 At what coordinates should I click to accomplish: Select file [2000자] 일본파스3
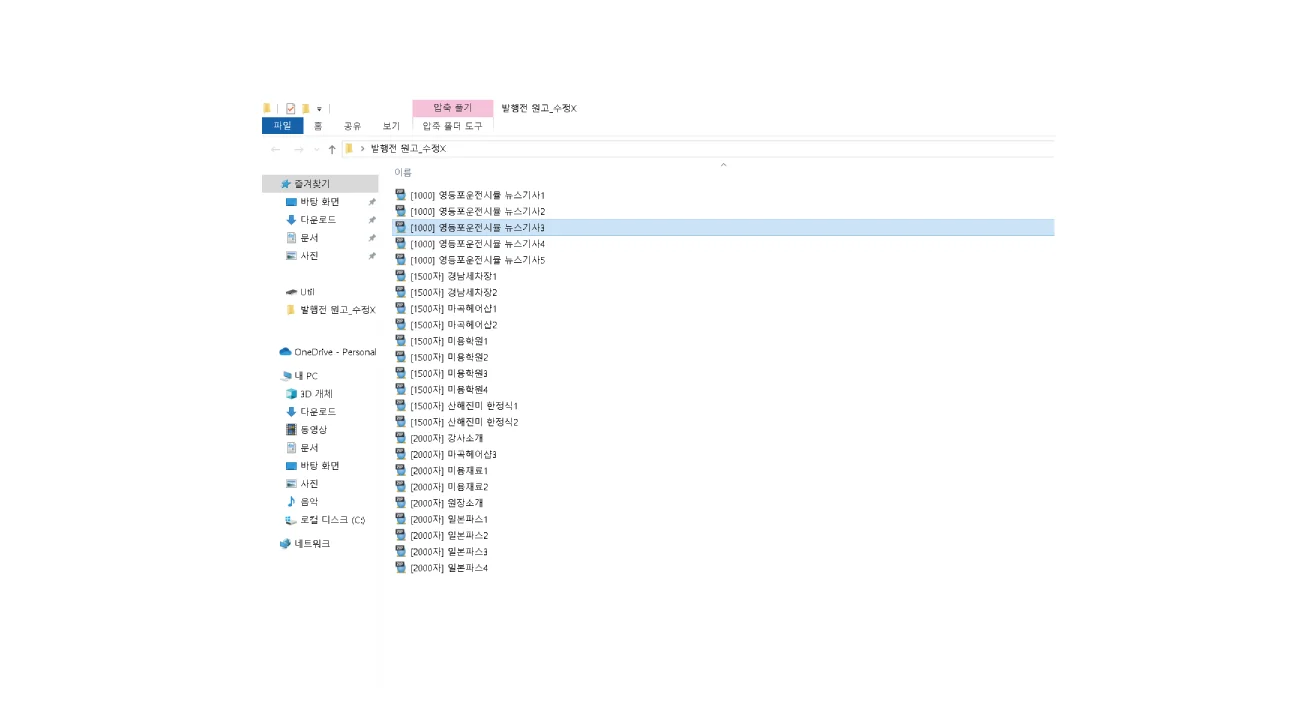click(x=449, y=551)
